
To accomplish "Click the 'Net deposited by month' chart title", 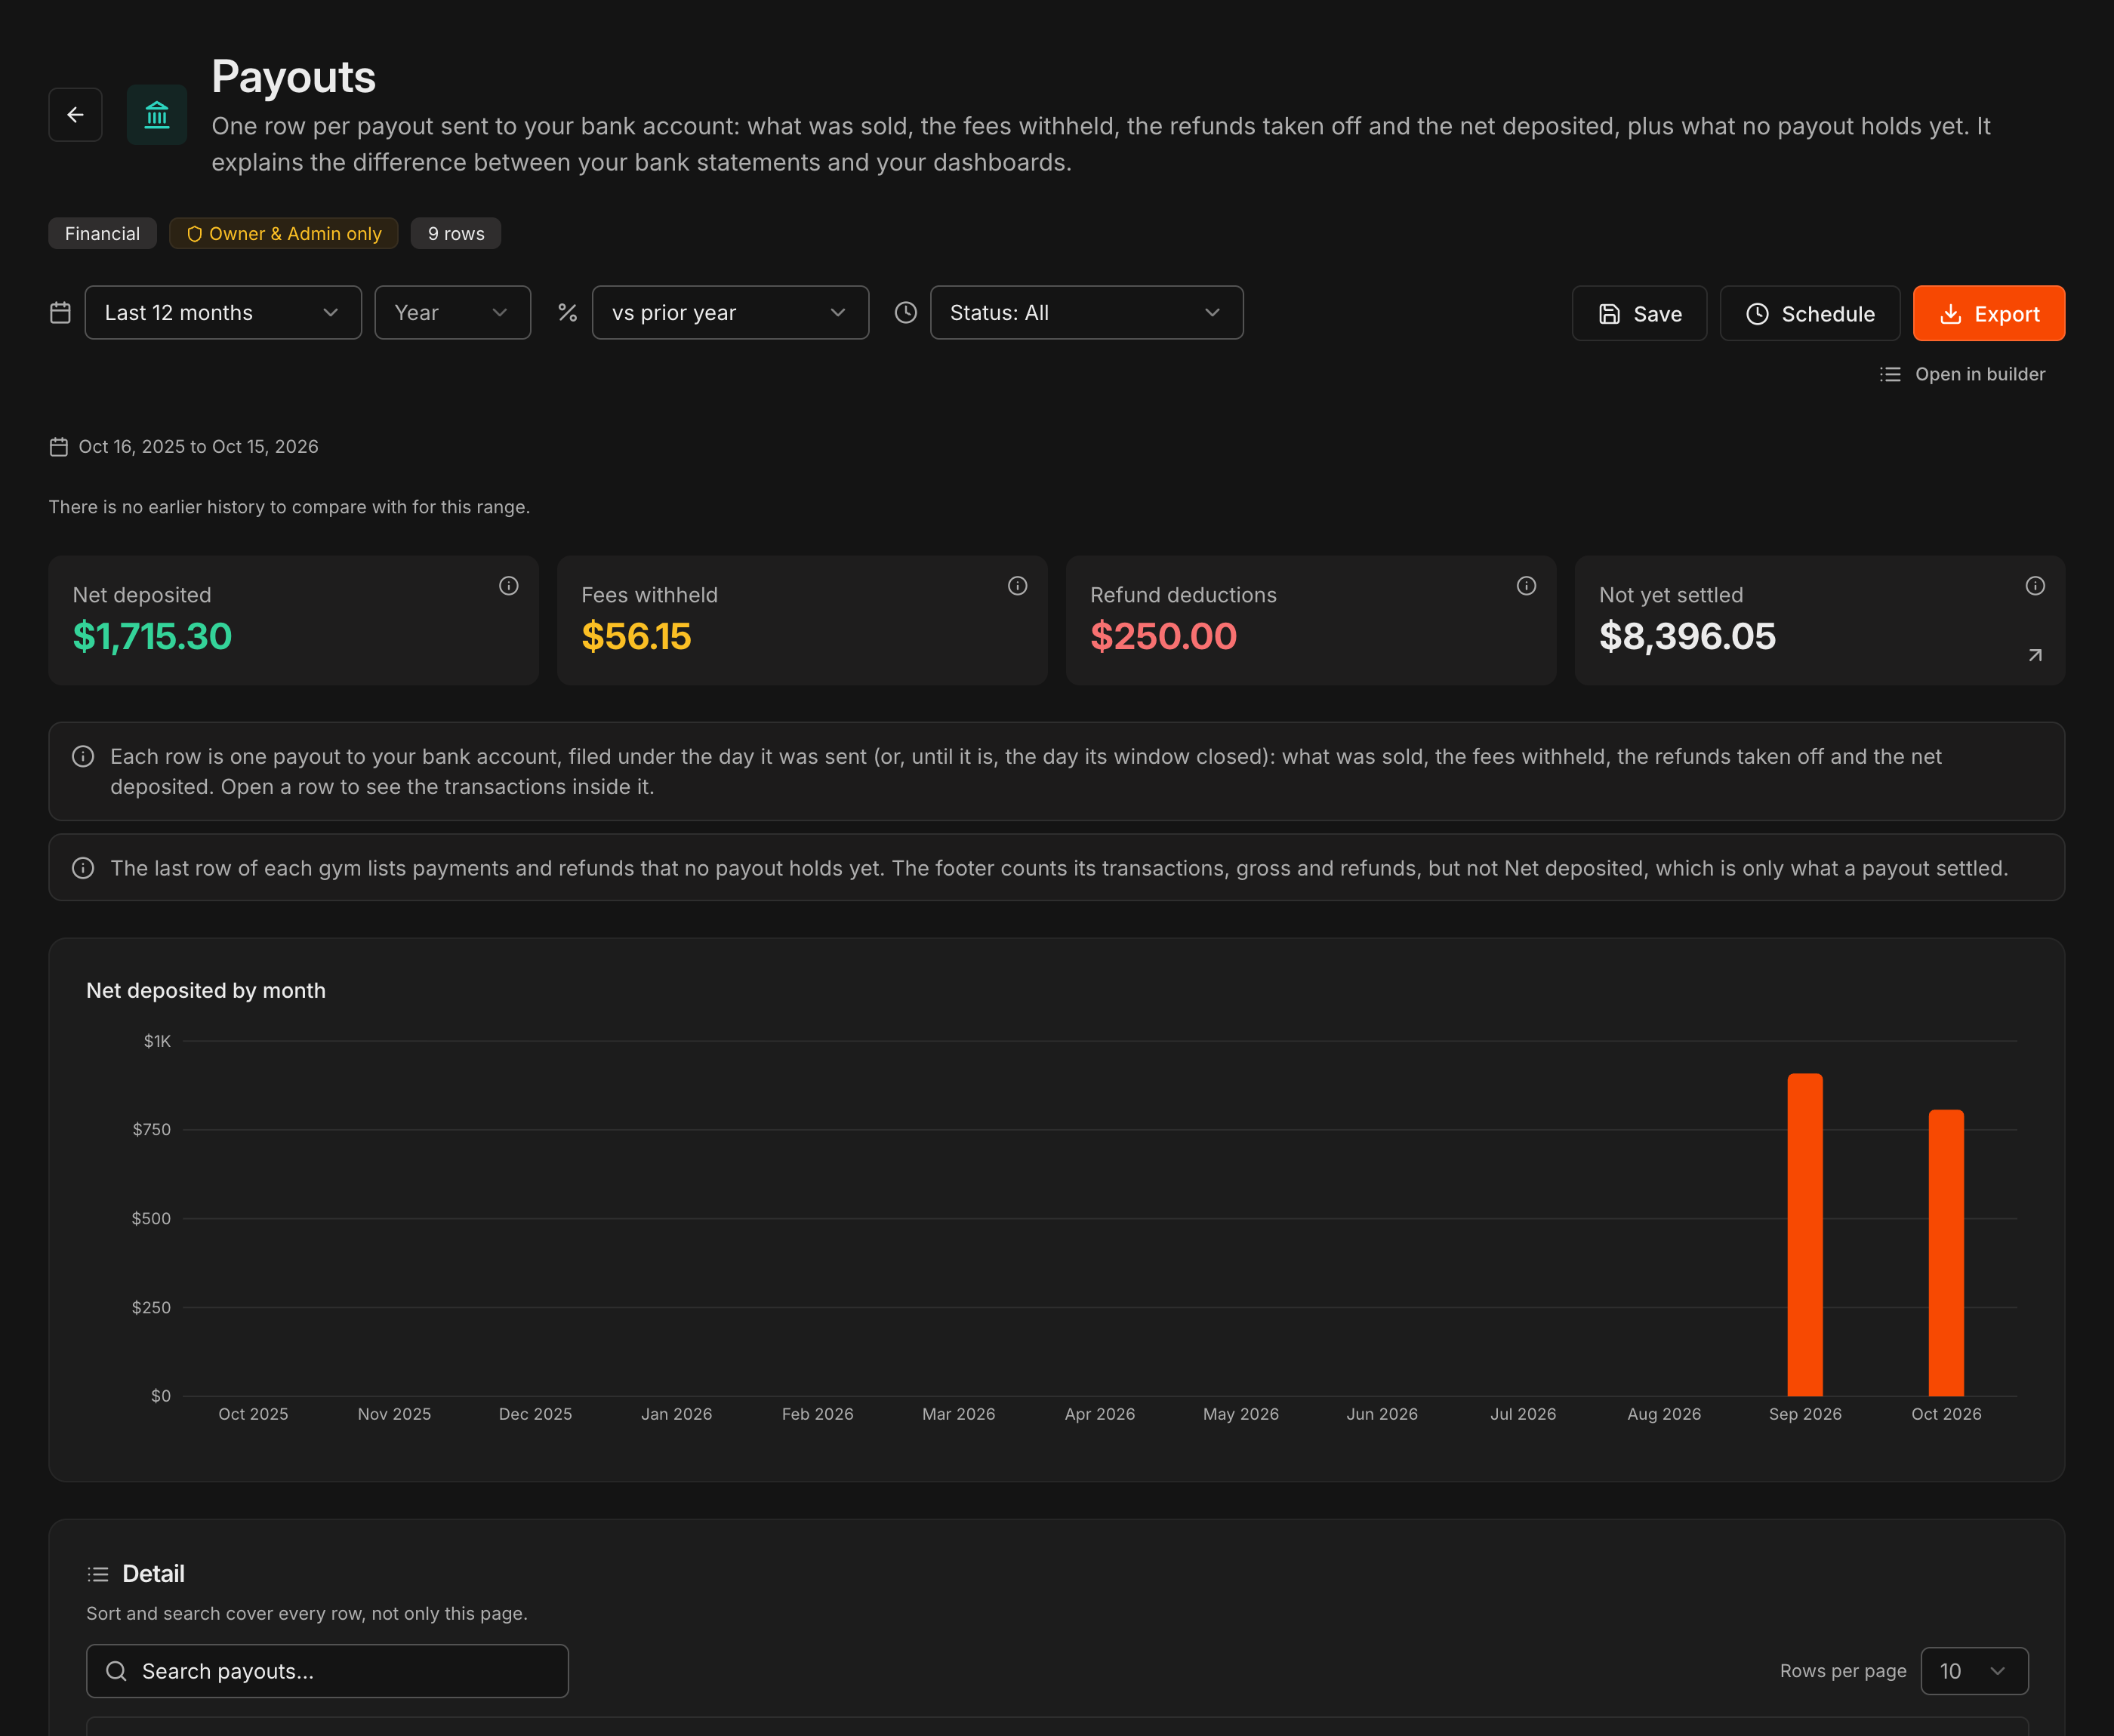I will 206,991.
